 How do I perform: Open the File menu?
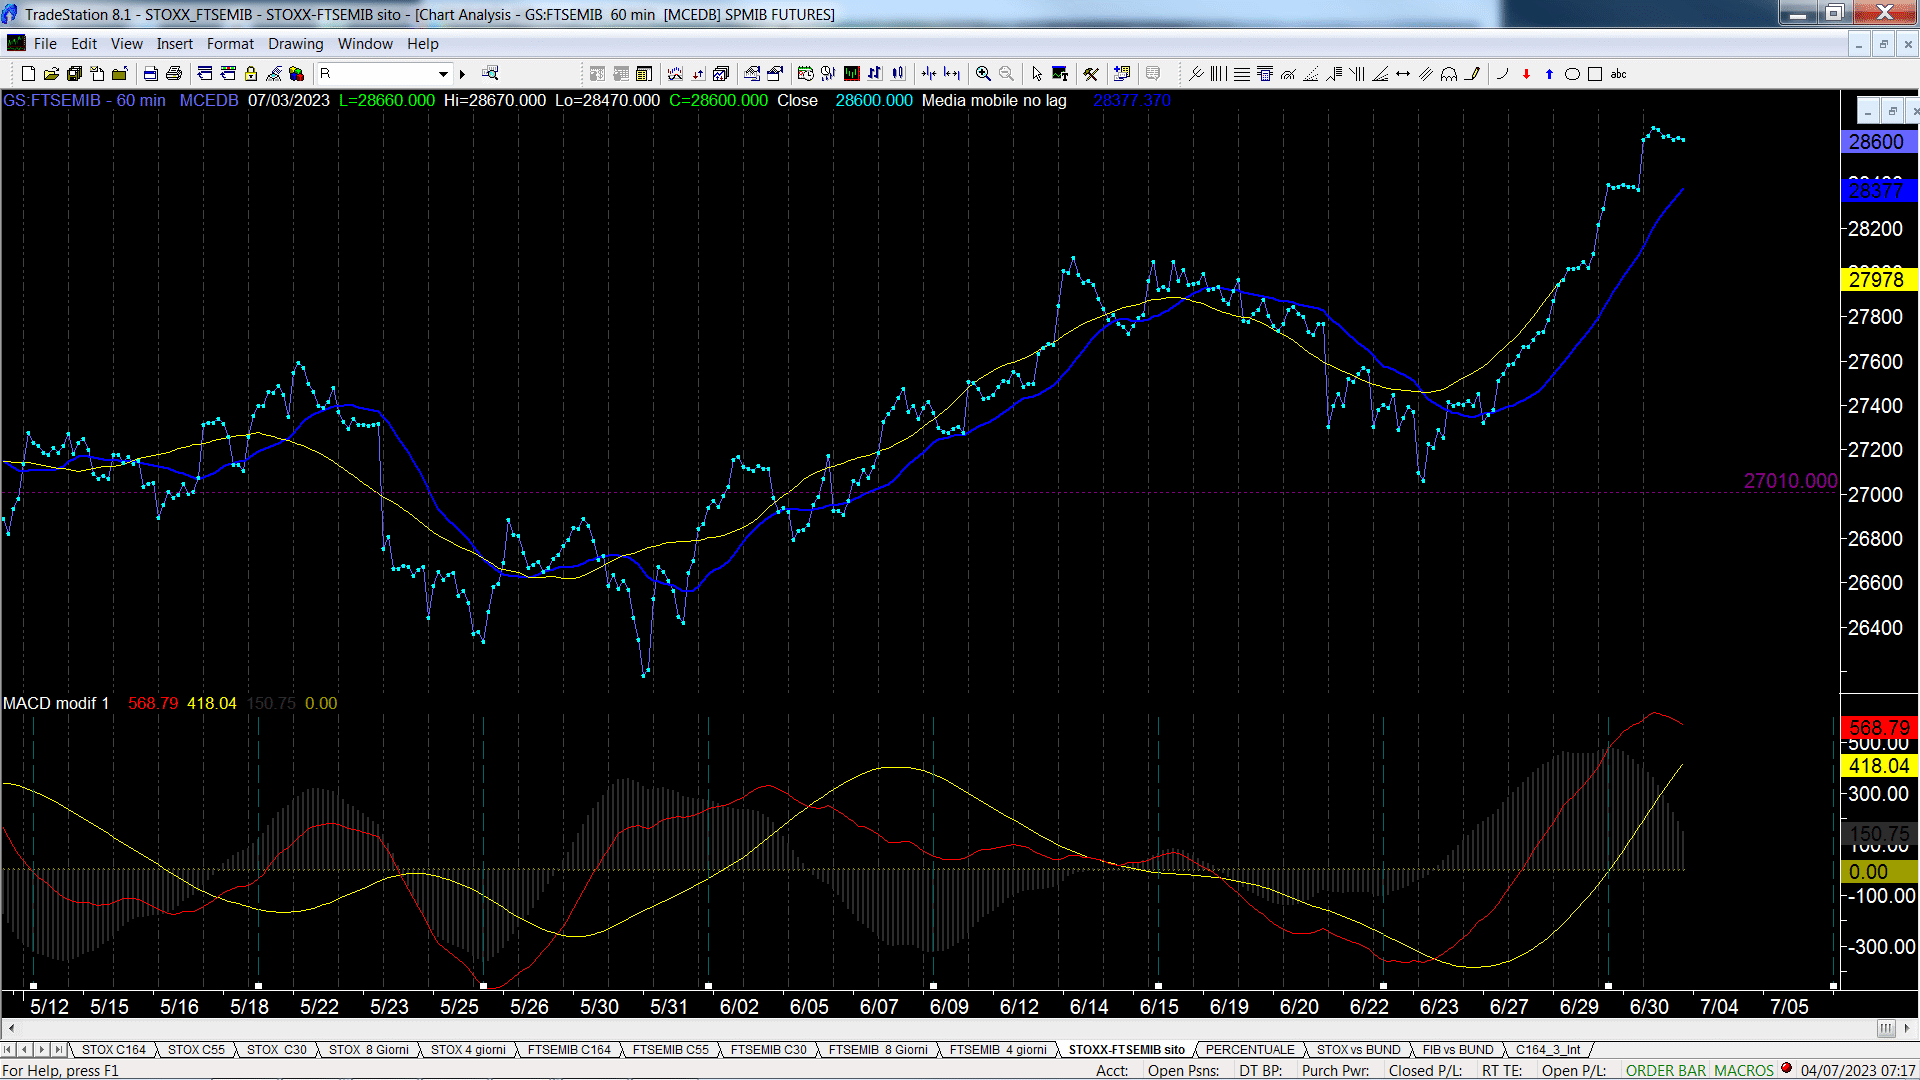point(45,44)
